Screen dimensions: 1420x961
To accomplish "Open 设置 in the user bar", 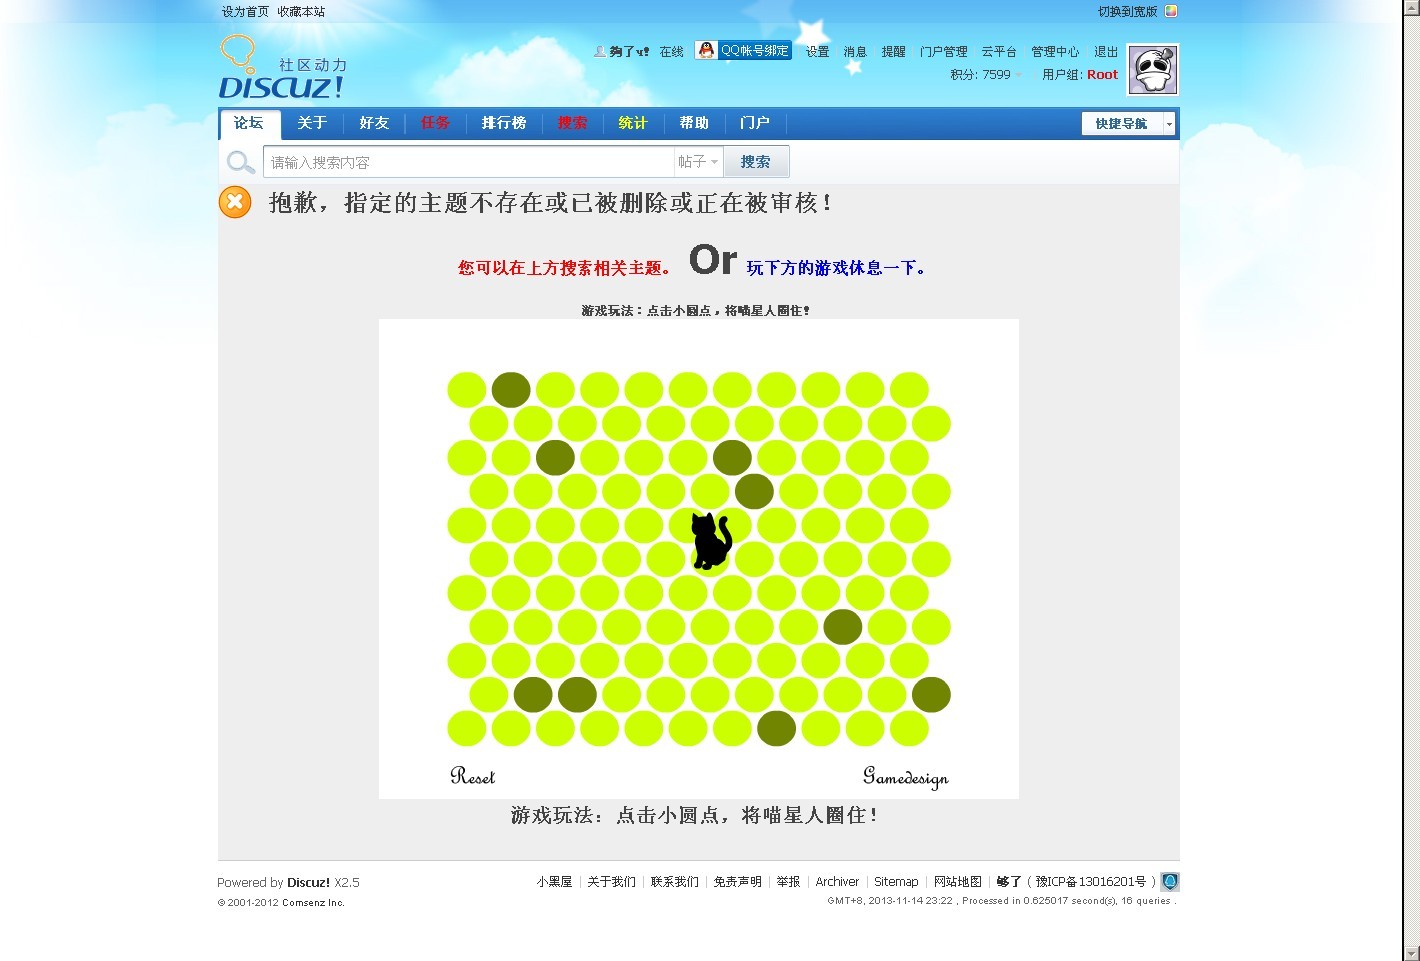I will pyautogui.click(x=818, y=52).
